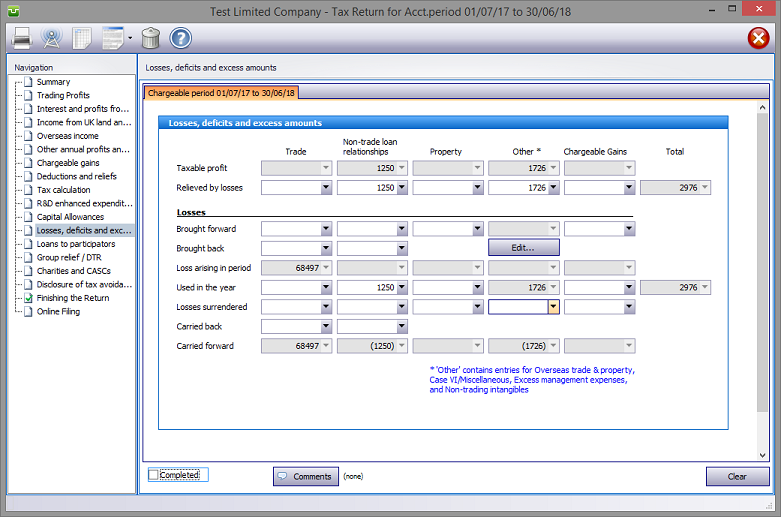Open Other annual profits navigation item
Viewport: 781px width, 517px height.
click(x=83, y=149)
